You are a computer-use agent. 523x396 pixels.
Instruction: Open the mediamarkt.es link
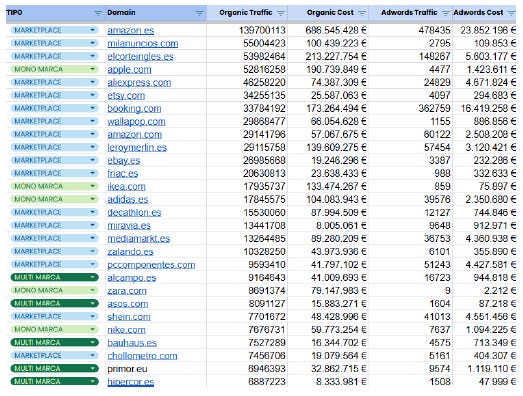coord(139,239)
